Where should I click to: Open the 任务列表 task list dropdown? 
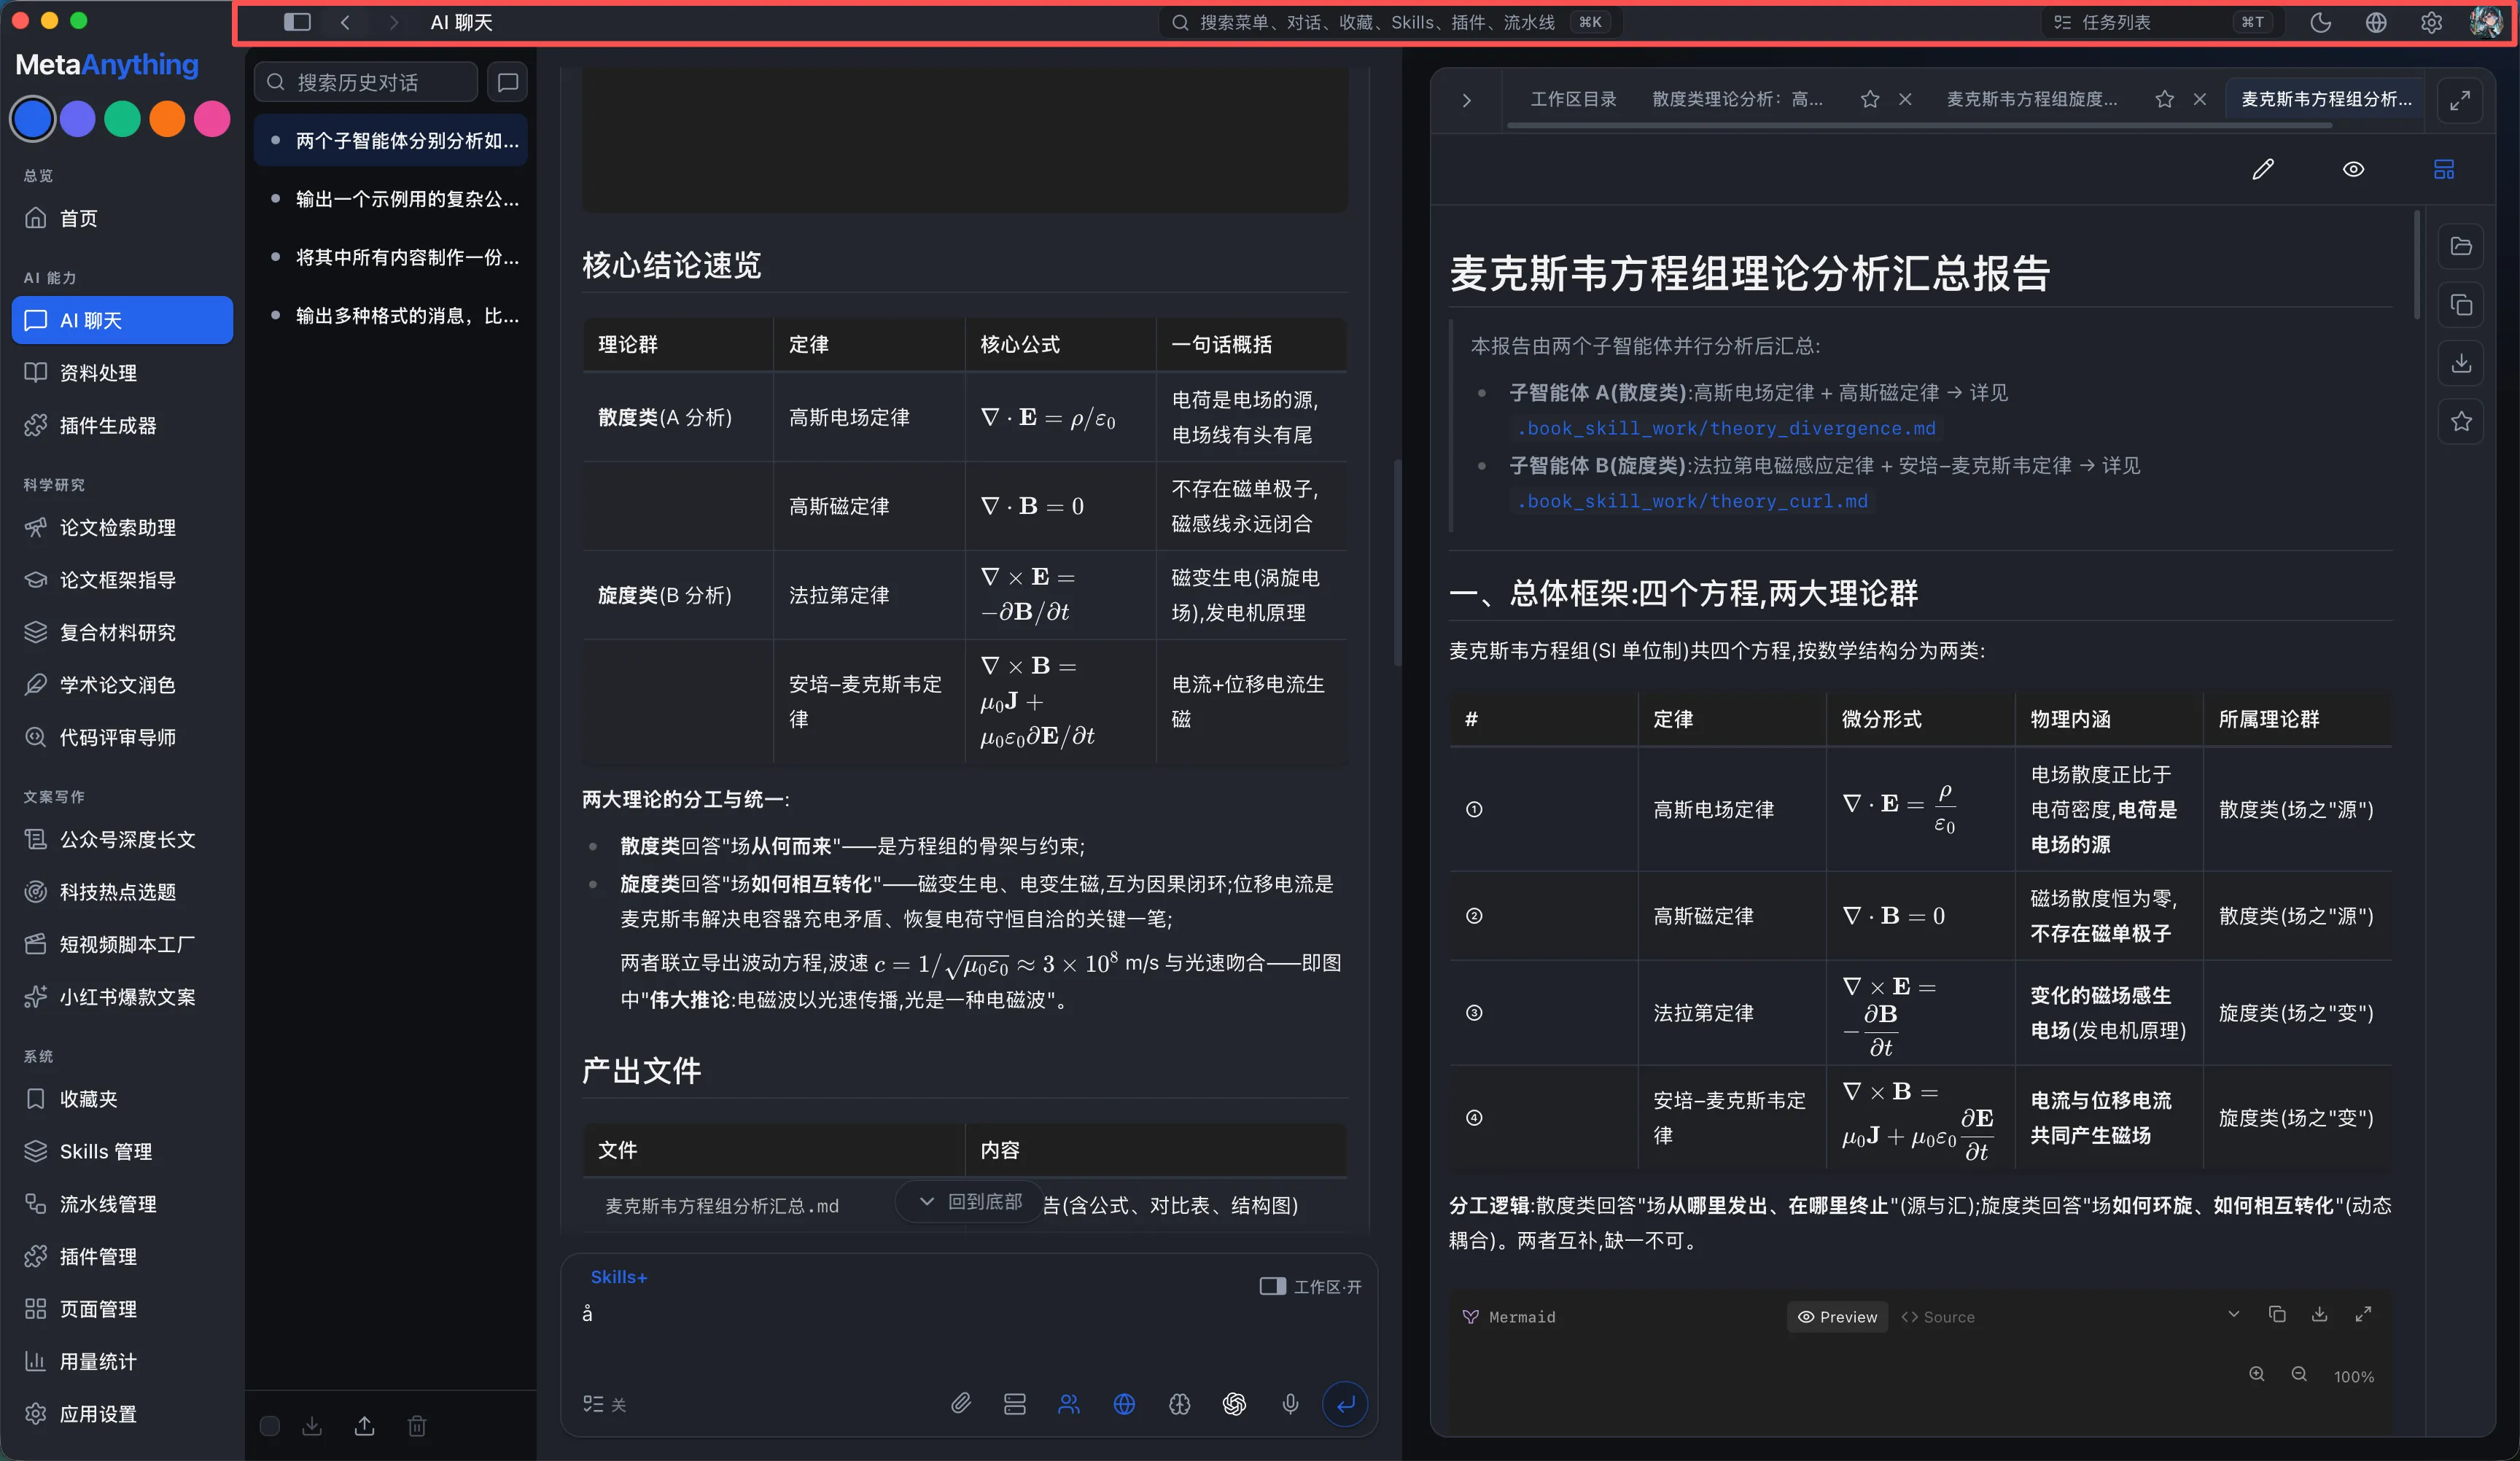click(2163, 22)
